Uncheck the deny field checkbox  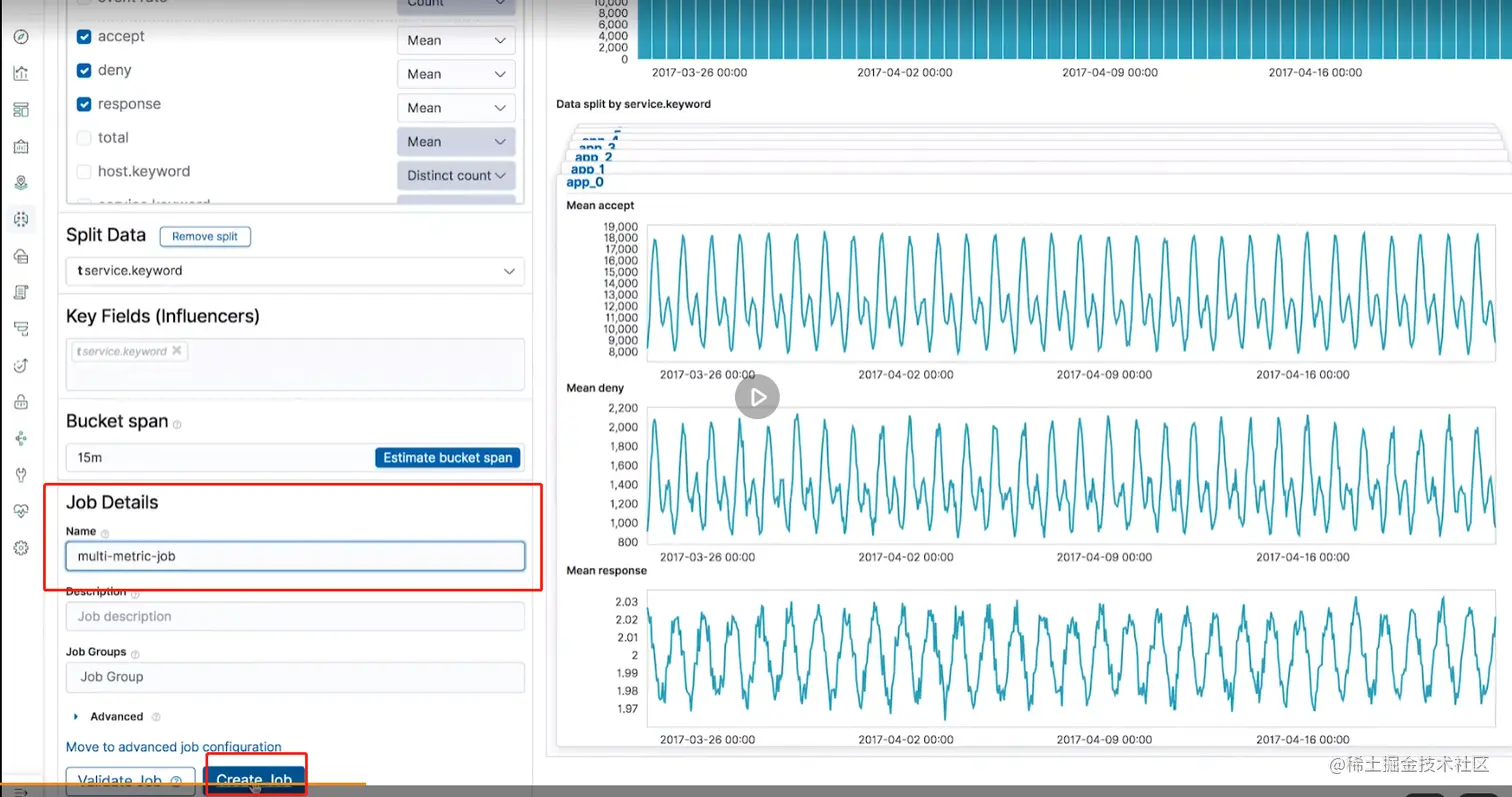click(84, 71)
